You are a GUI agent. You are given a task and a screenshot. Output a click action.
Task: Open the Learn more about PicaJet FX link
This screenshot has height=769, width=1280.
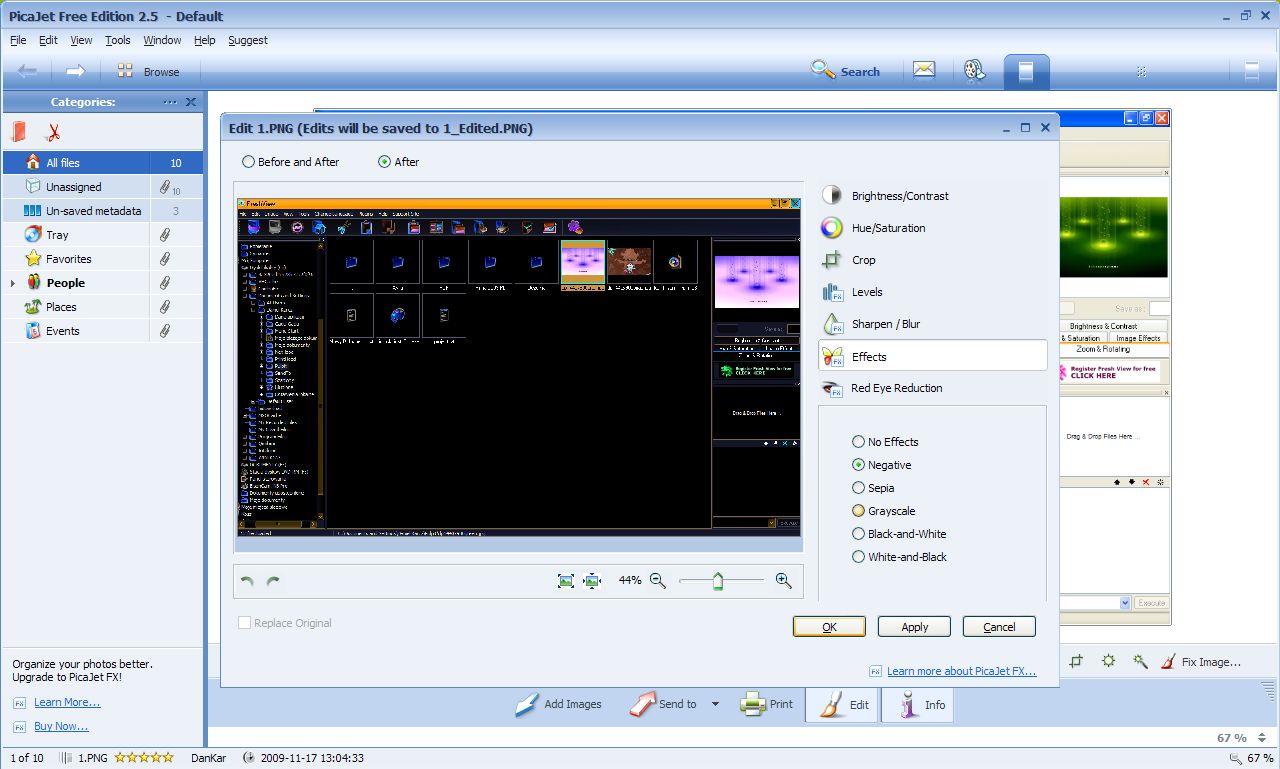coord(961,671)
